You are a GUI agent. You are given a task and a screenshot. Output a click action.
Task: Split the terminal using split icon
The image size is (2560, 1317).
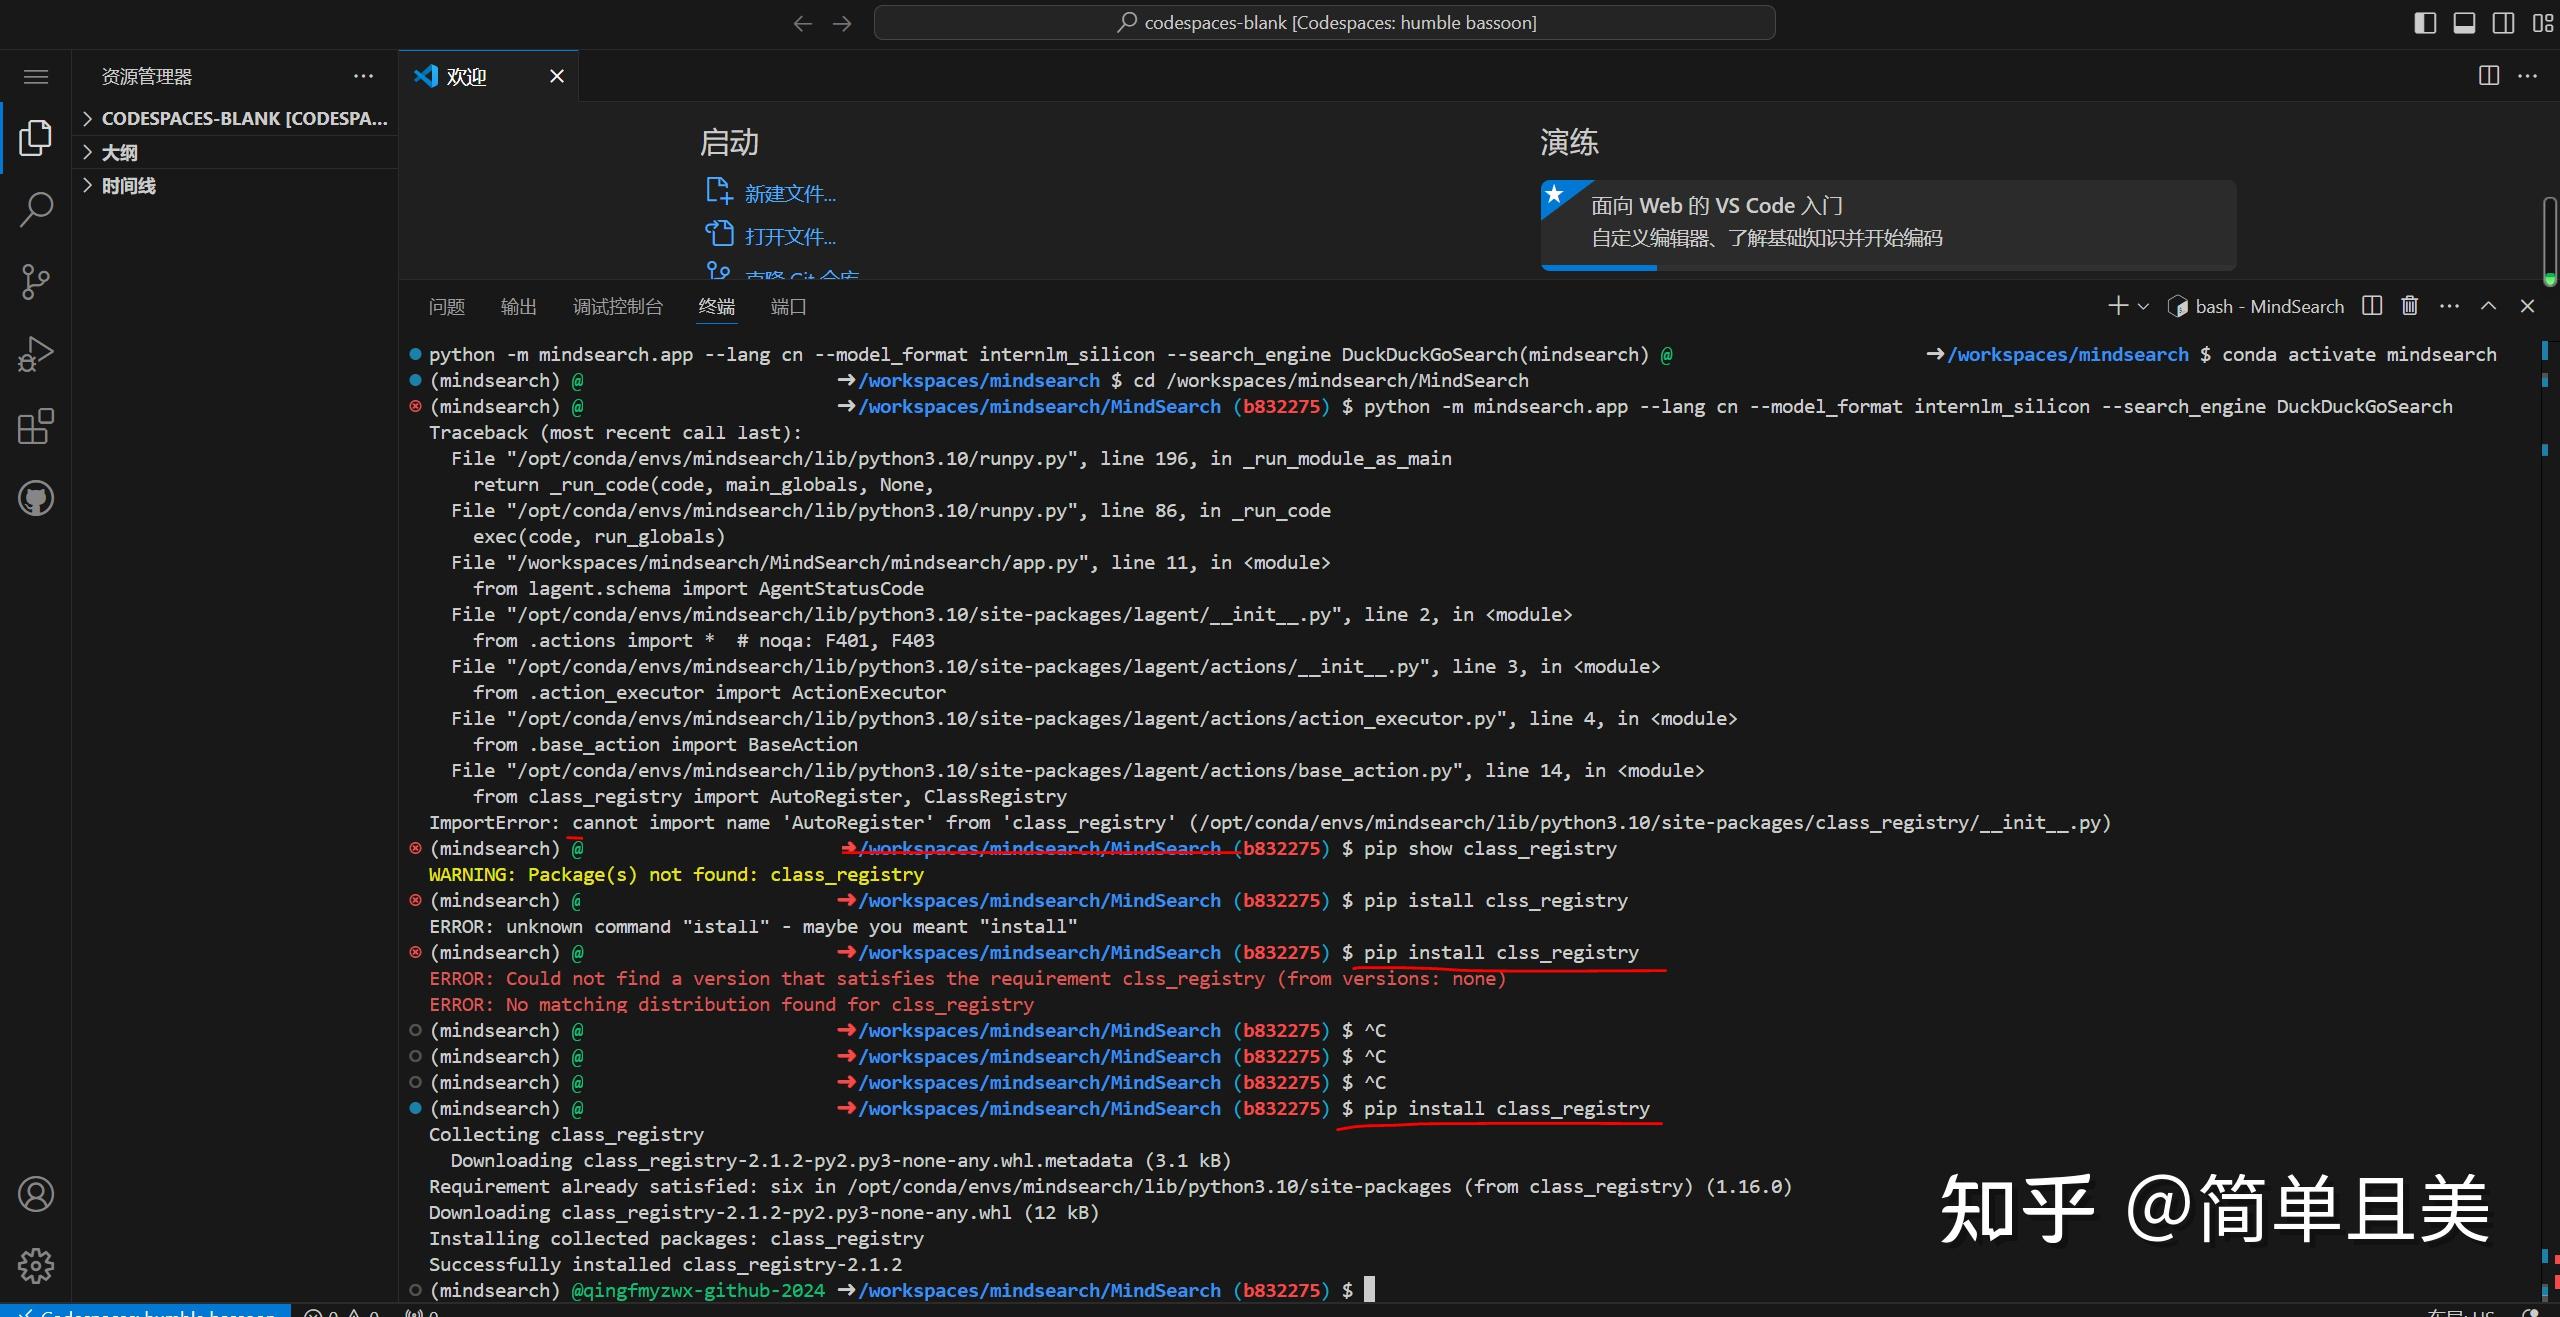click(2371, 306)
